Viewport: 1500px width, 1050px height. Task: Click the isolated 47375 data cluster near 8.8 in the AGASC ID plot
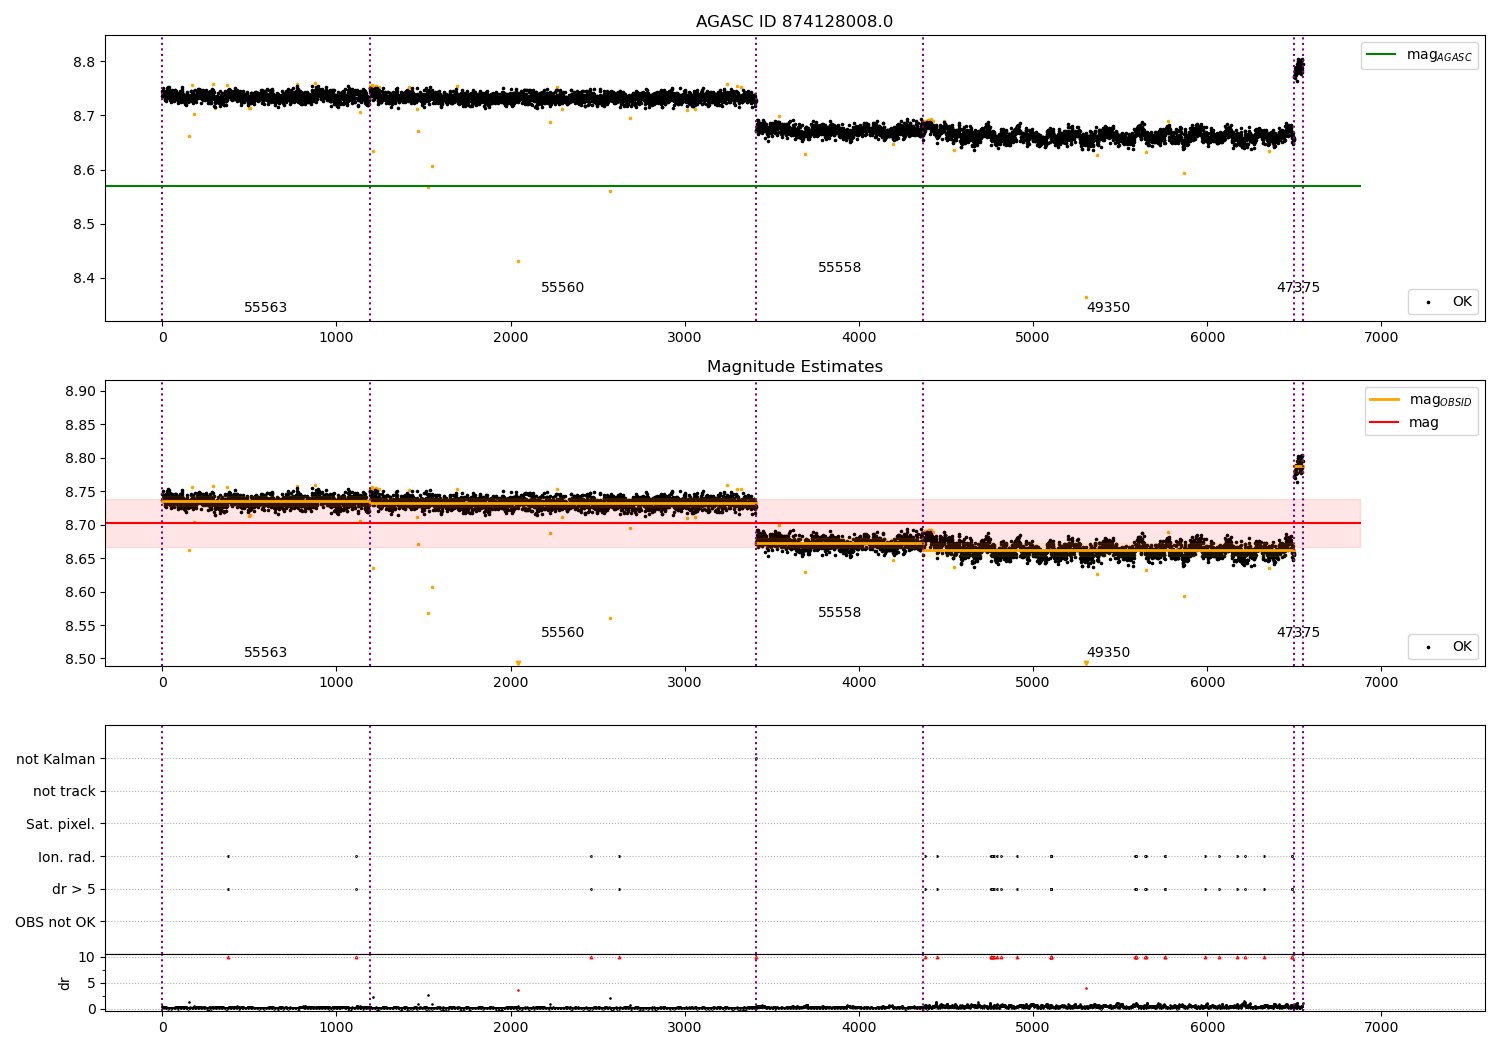coord(1298,69)
